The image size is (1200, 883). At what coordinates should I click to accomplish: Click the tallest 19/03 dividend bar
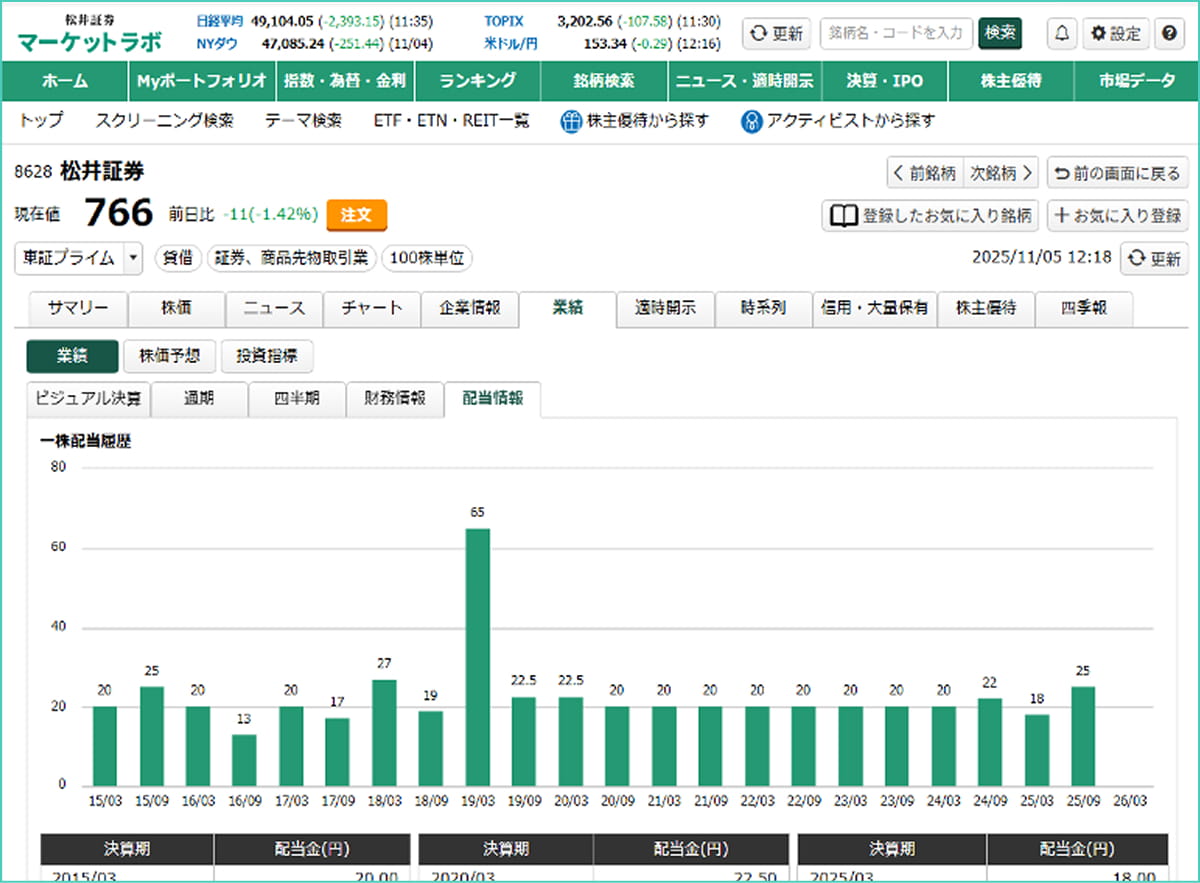click(478, 656)
